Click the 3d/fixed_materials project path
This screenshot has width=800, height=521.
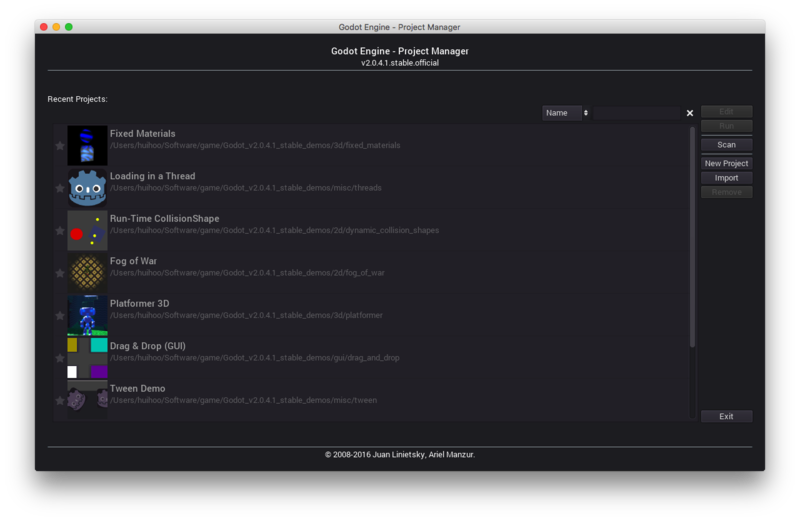point(255,145)
